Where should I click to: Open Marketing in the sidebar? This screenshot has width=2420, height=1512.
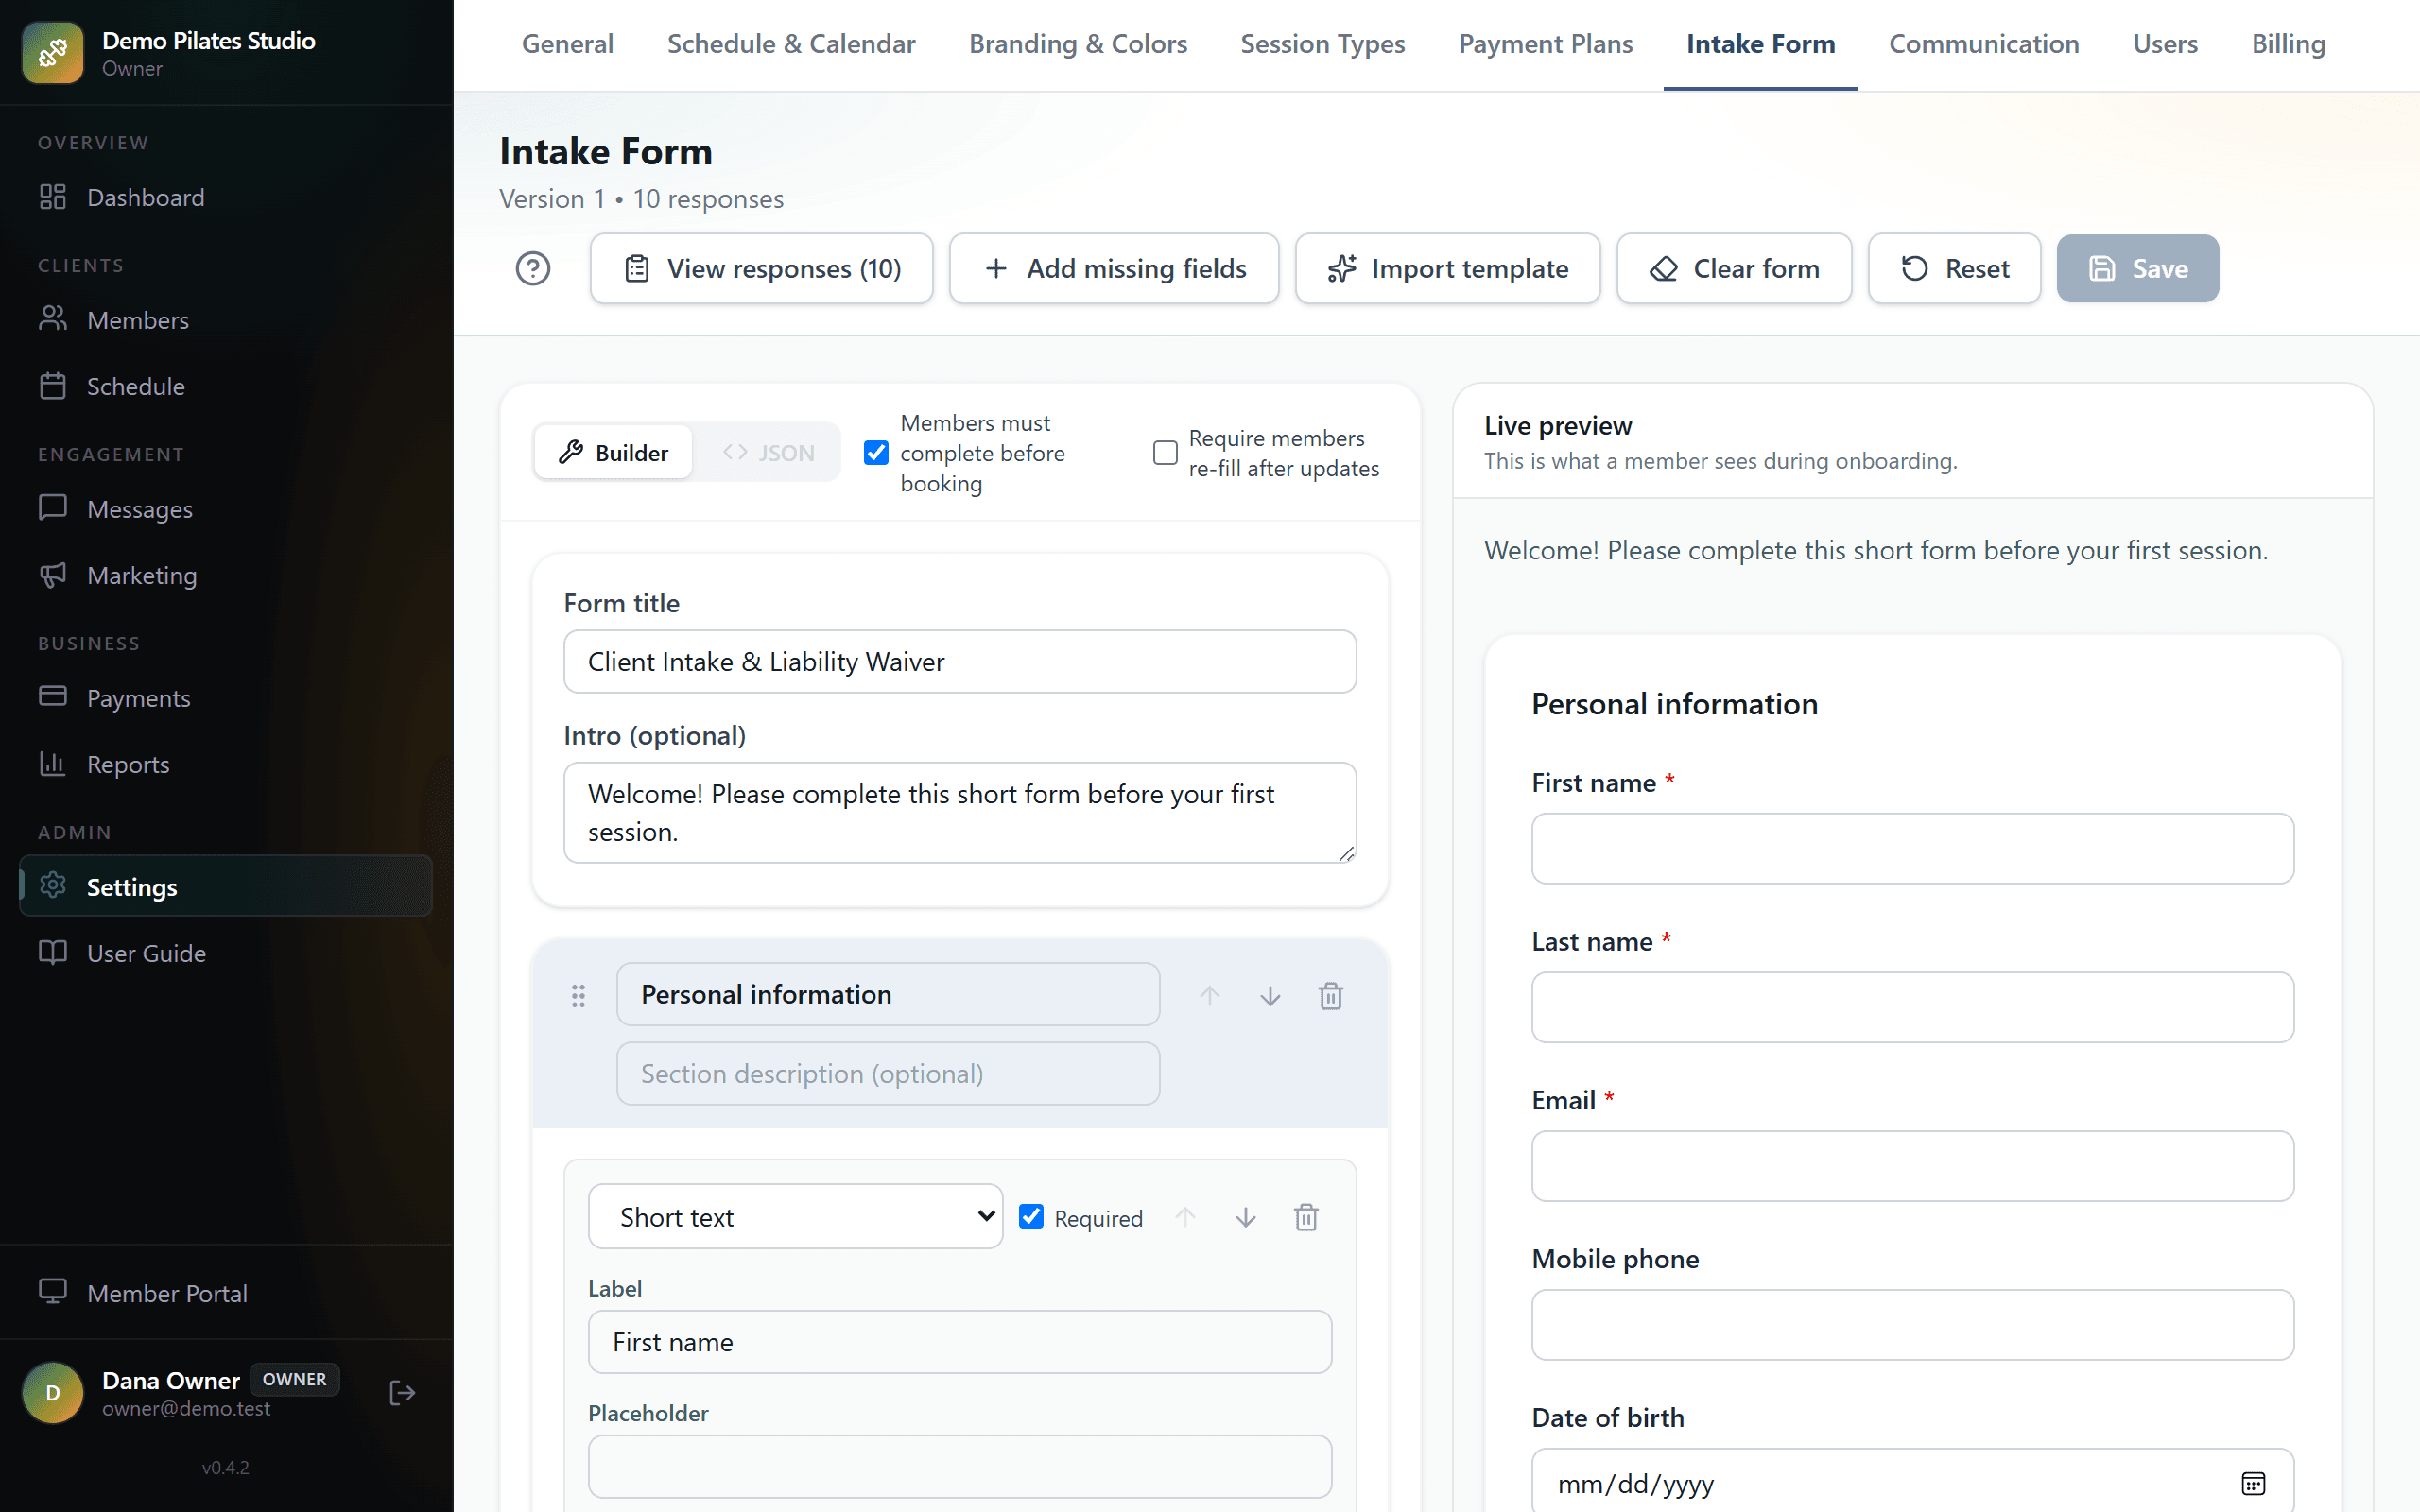[x=226, y=575]
